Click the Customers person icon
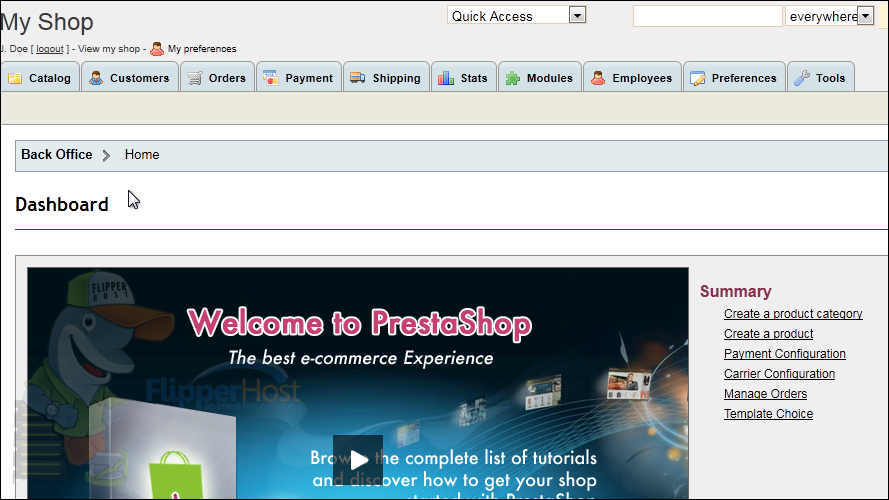Viewport: 889px width, 500px height. 96,78
